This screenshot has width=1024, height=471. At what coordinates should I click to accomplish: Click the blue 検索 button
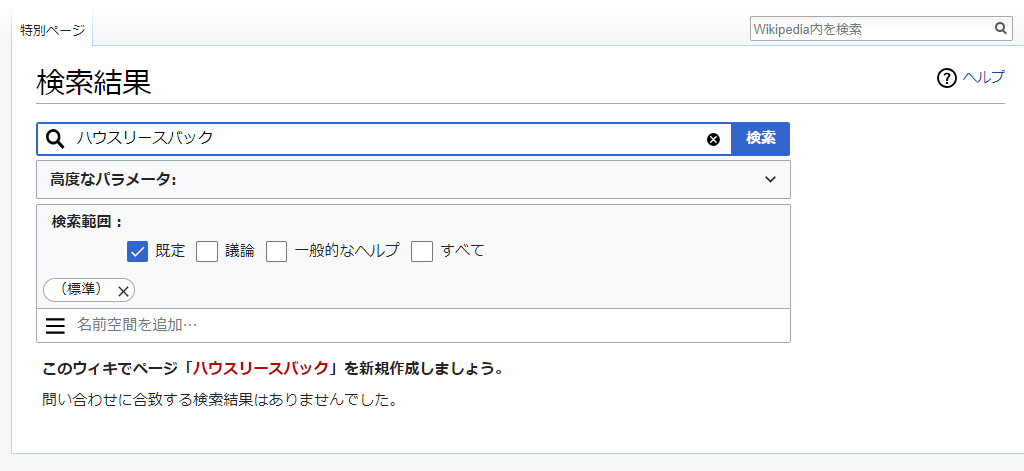(x=761, y=138)
